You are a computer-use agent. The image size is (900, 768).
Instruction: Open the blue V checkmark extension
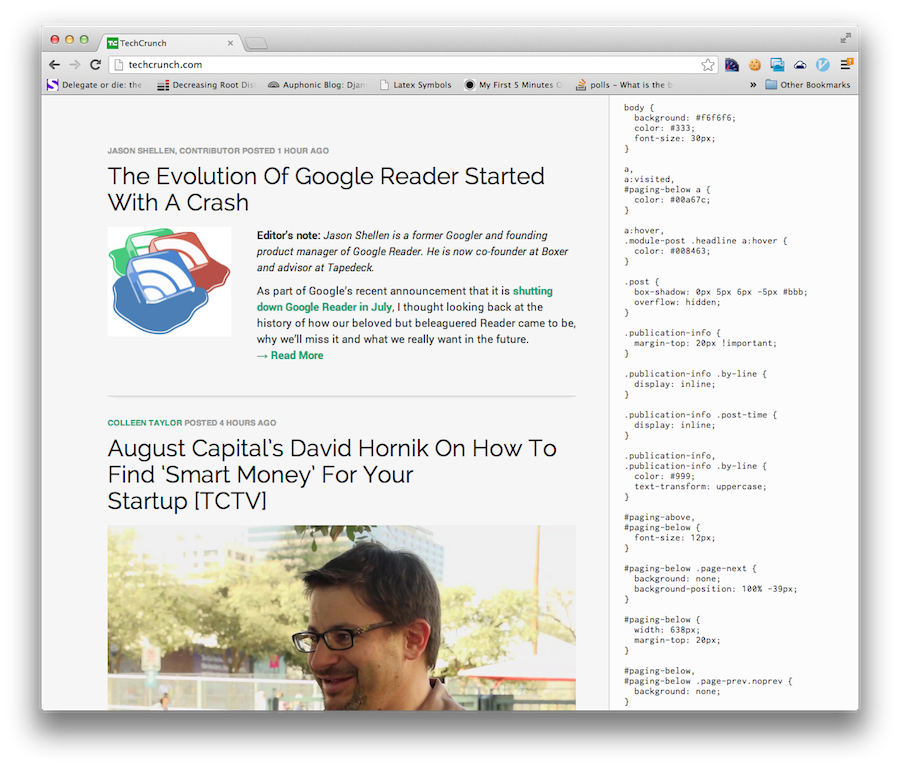click(823, 65)
